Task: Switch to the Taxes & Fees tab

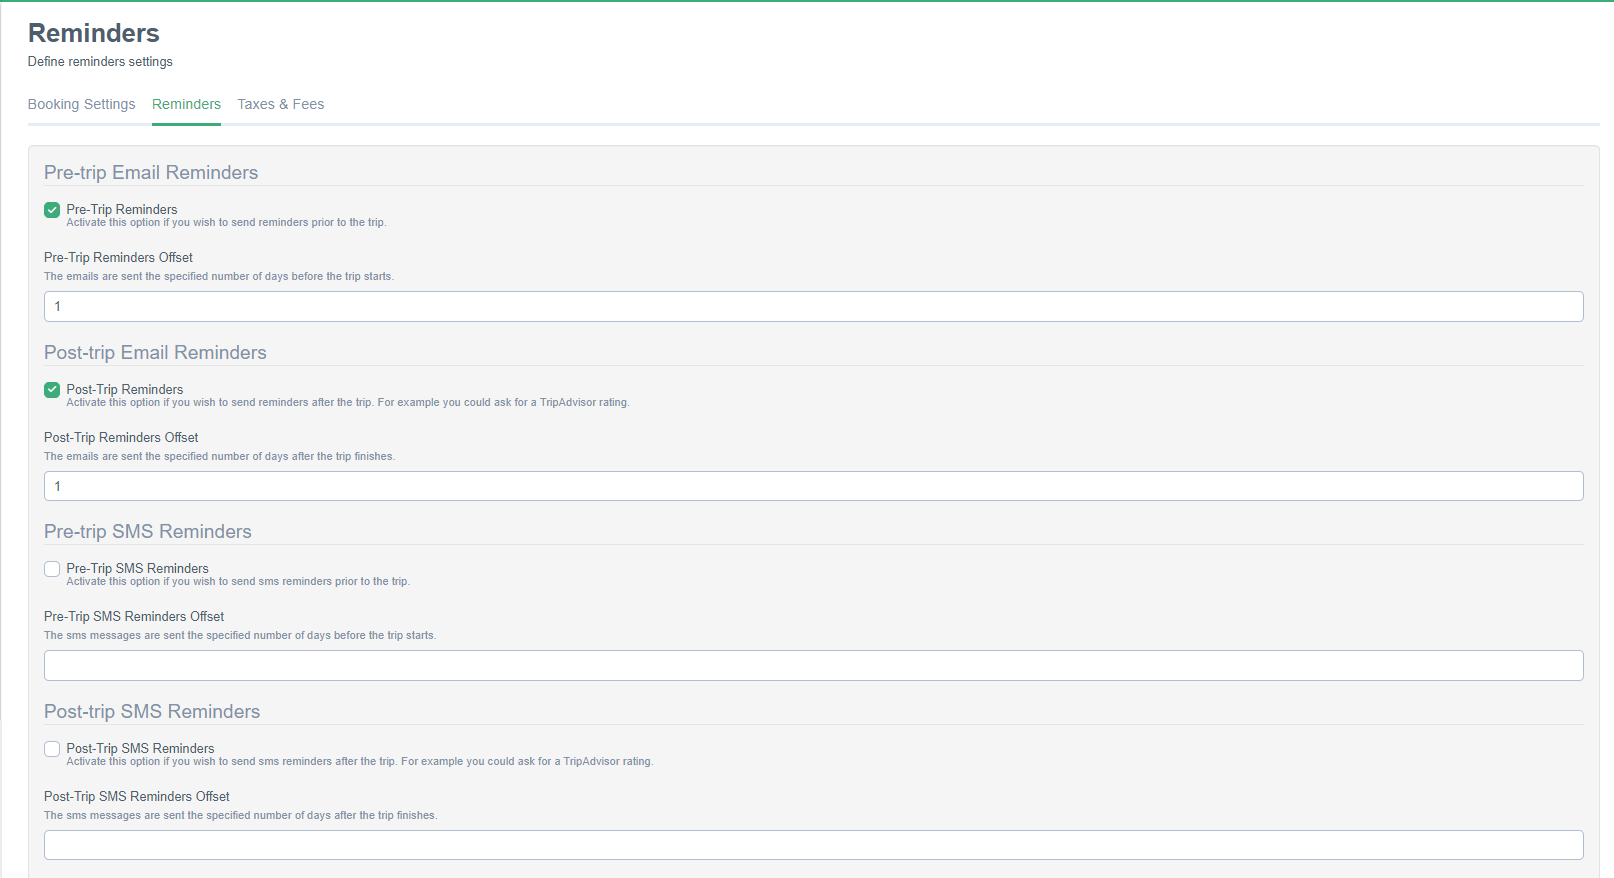Action: (x=281, y=104)
